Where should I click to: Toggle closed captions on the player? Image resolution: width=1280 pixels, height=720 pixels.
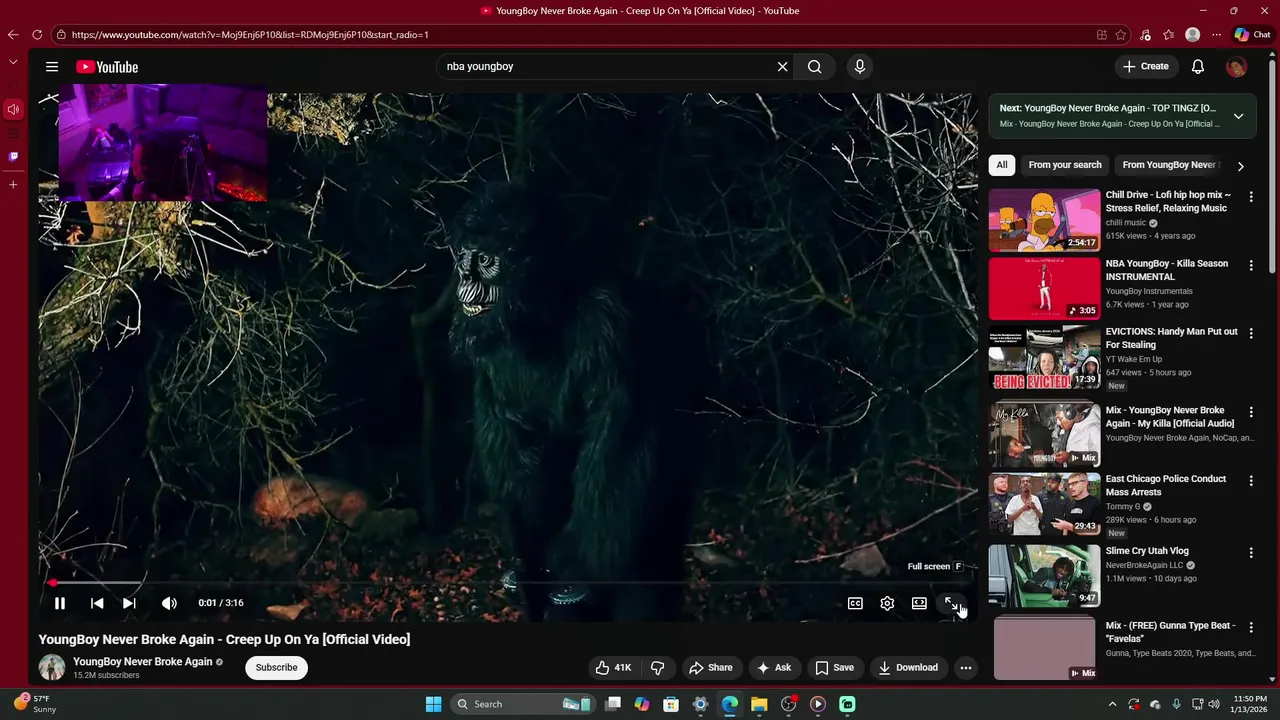[x=855, y=603]
